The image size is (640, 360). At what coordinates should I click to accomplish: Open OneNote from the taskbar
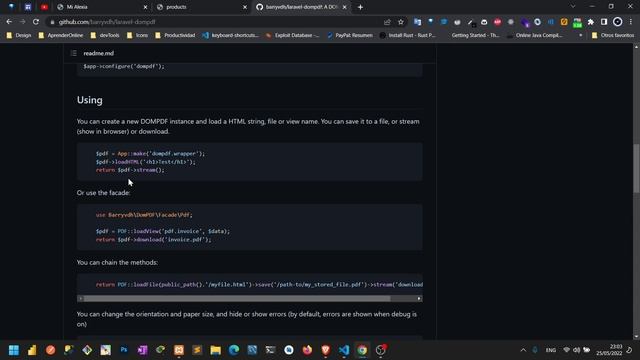[142, 350]
